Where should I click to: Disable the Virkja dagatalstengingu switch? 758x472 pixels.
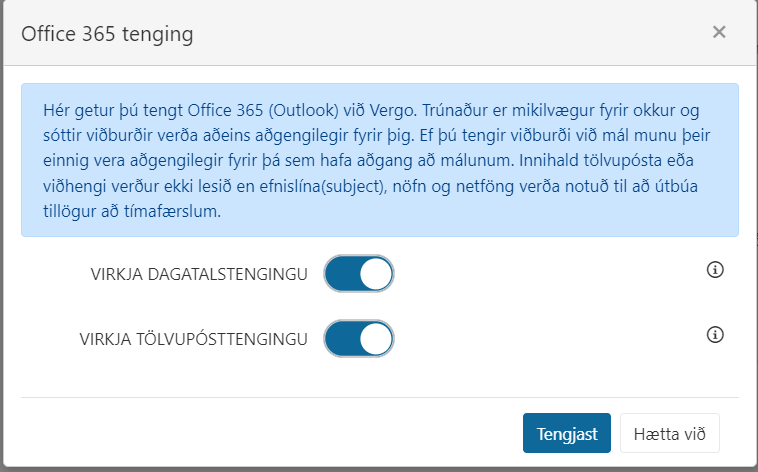(359, 274)
